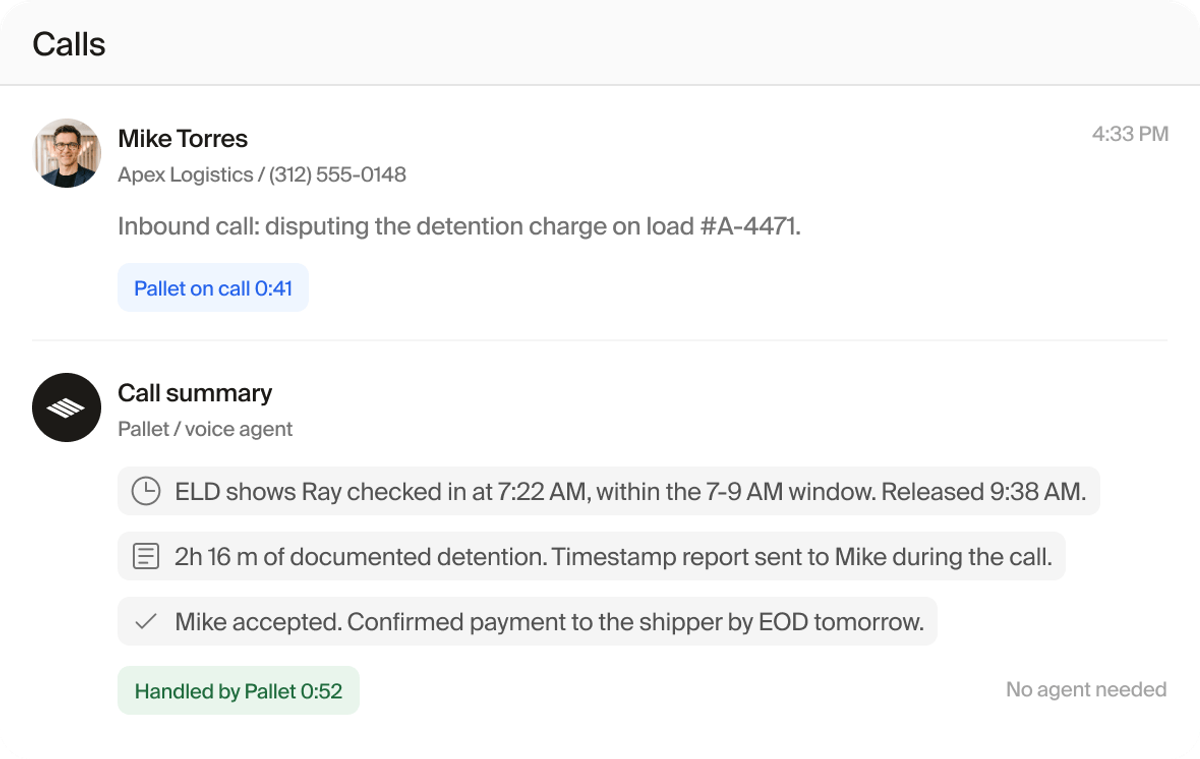This screenshot has width=1200, height=759.
Task: Select the 2h 16 m documented detention row
Action: (x=592, y=556)
